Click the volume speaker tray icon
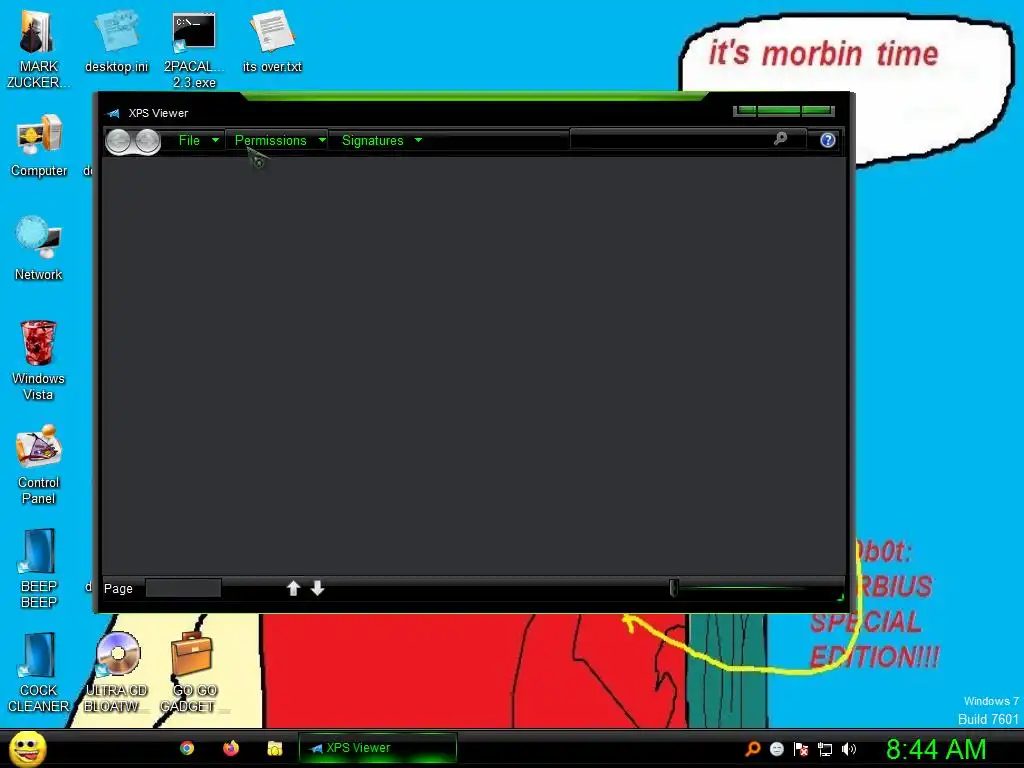The image size is (1024, 768). click(849, 749)
